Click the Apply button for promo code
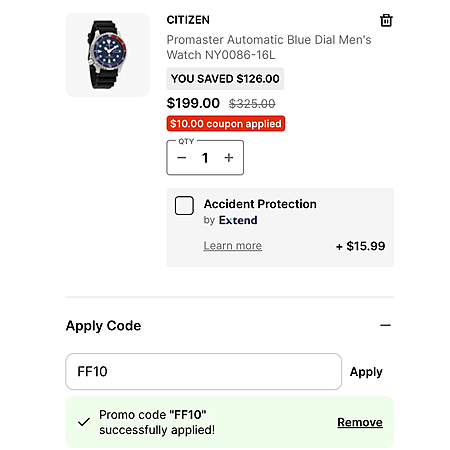 tap(366, 372)
